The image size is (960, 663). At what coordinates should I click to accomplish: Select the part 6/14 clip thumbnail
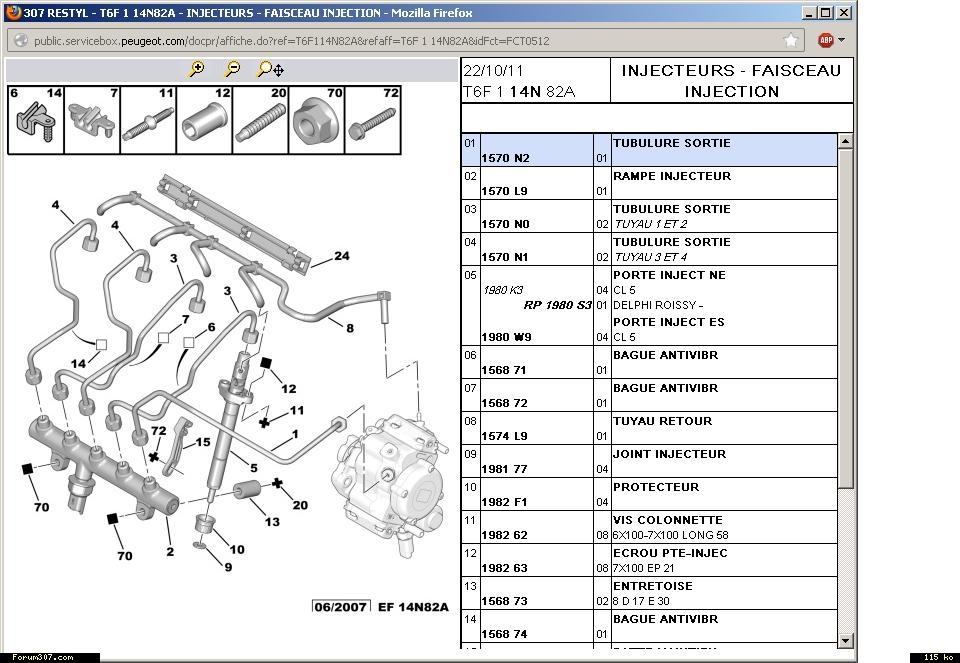pos(36,120)
